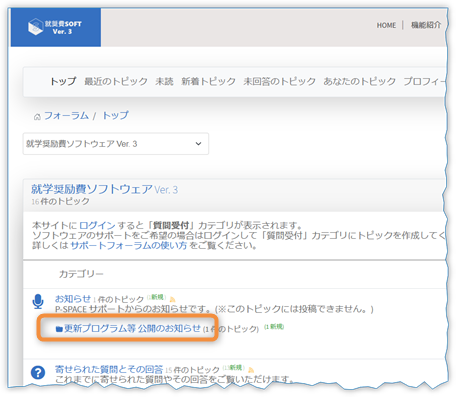Select the トップ navigation item
Screen dimensions: 456x397
(63, 81)
